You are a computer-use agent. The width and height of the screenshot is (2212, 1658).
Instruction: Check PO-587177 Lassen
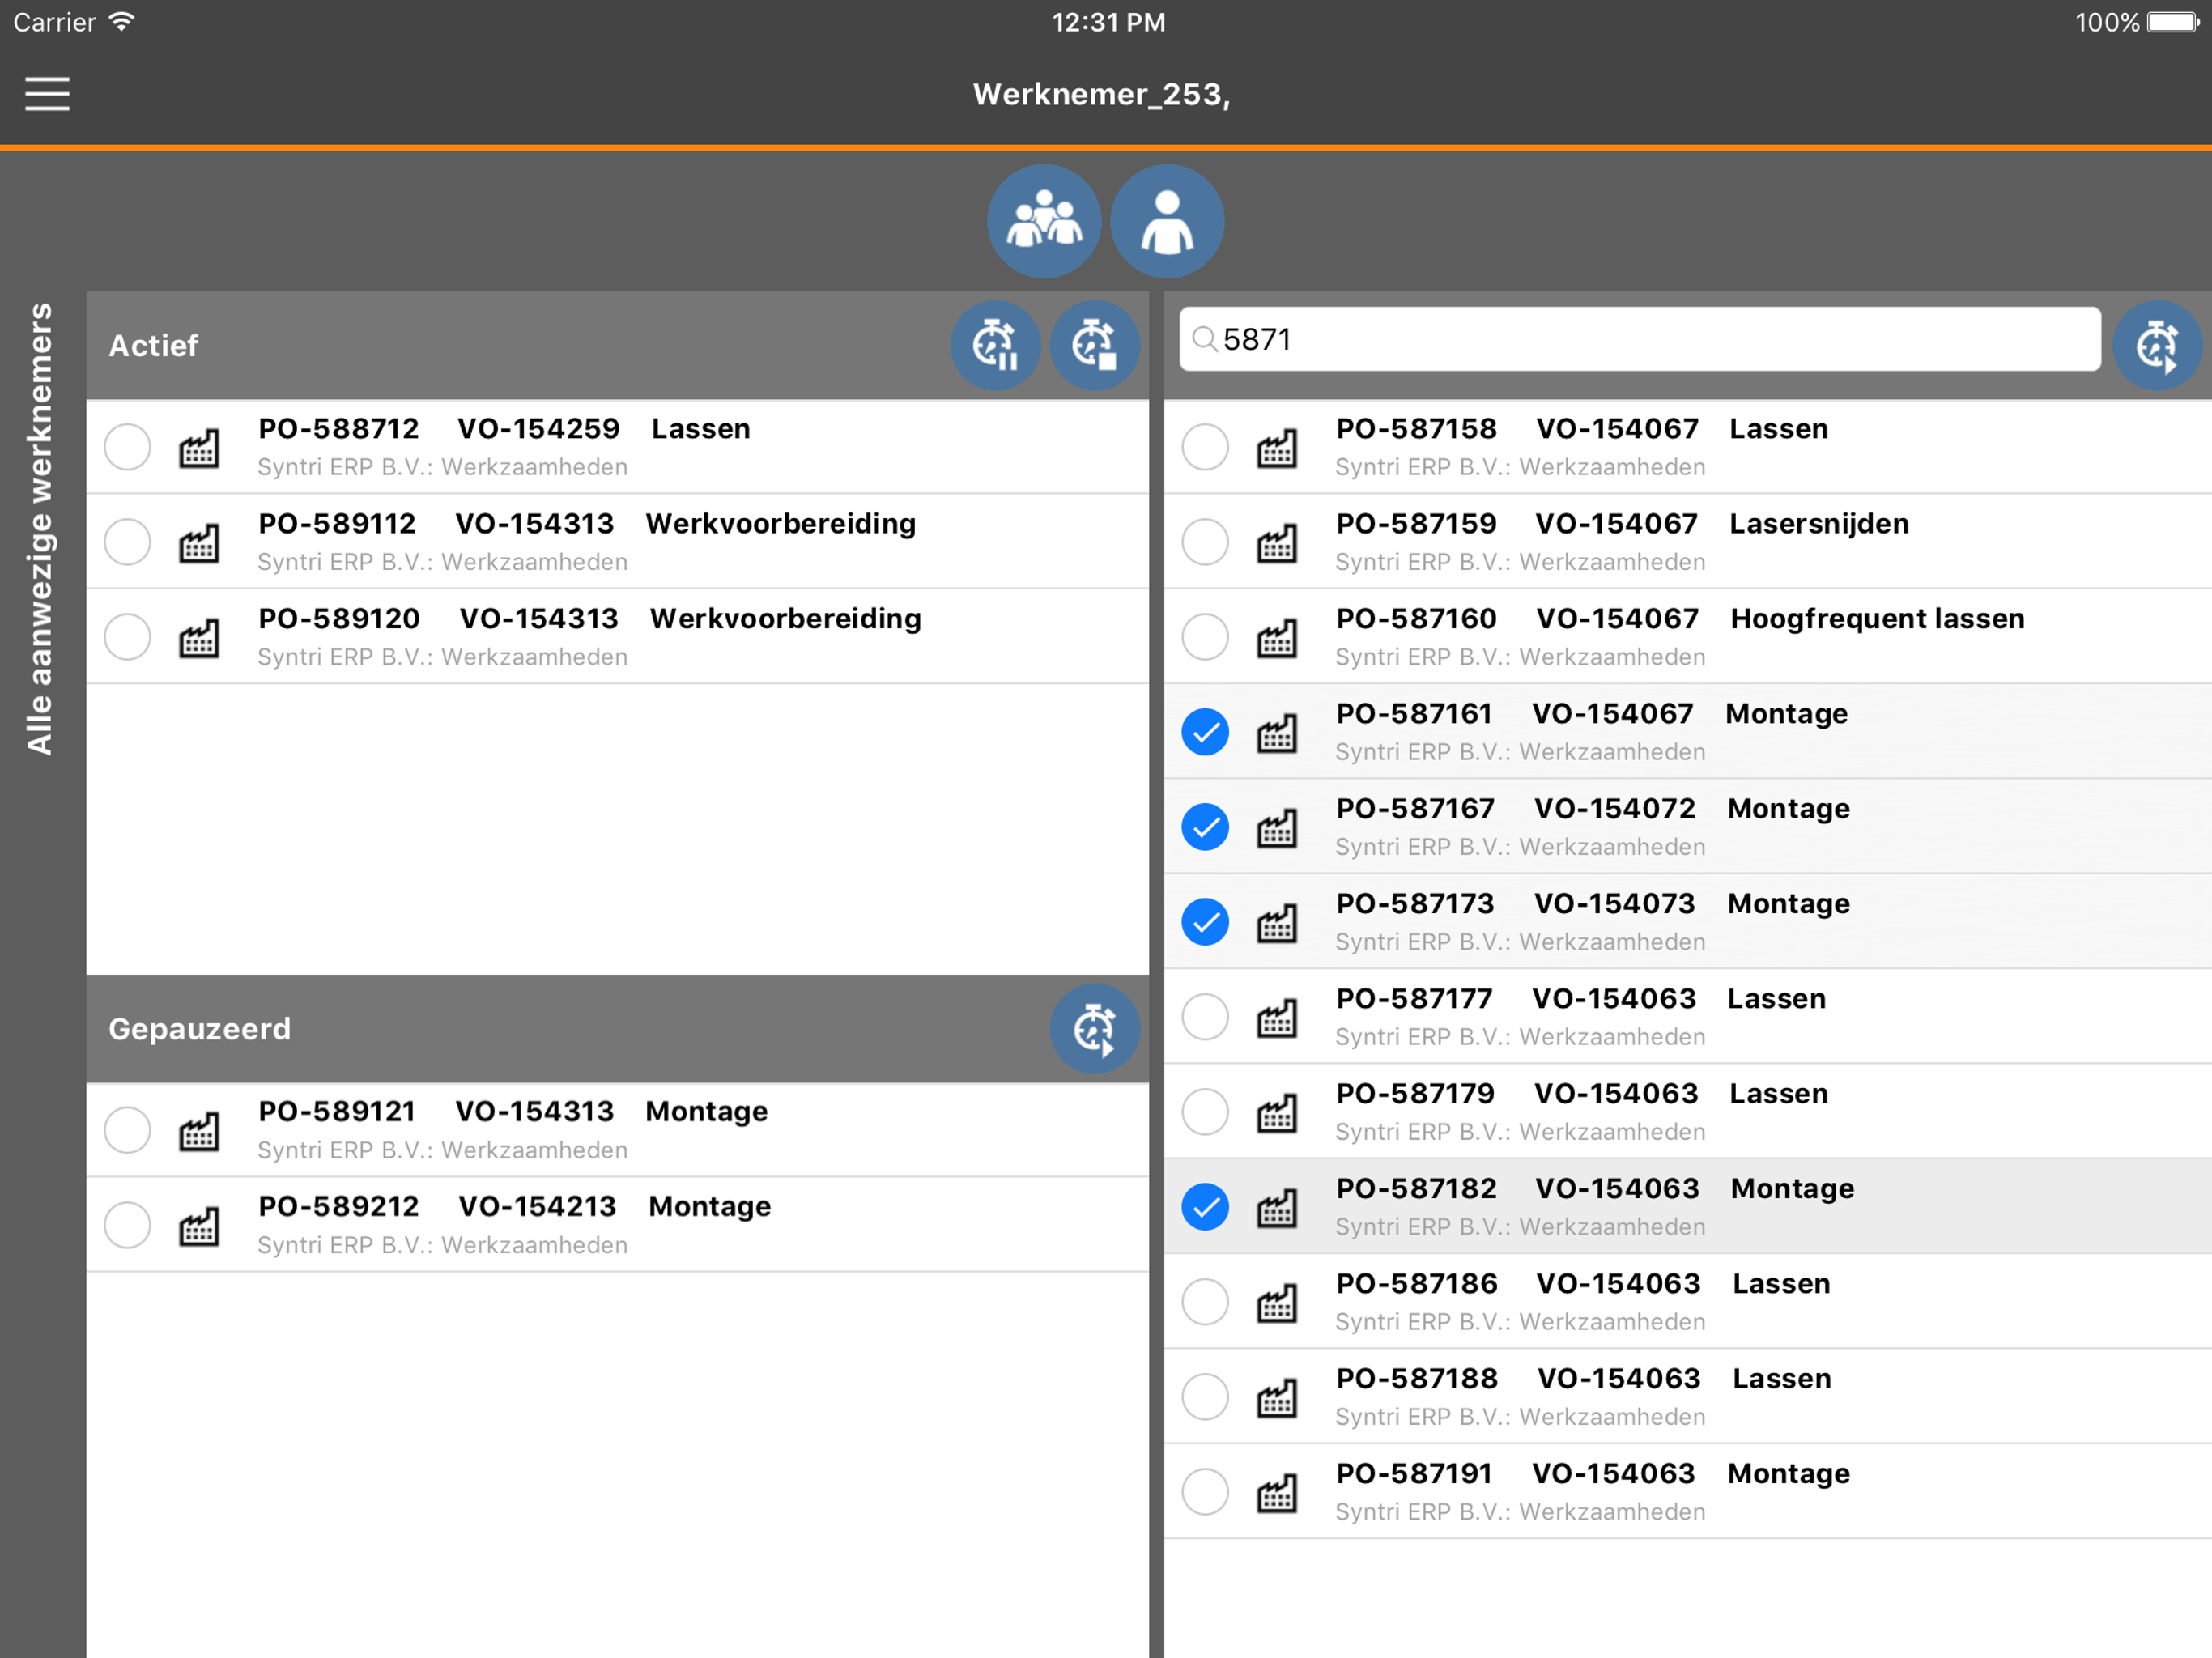point(1205,1017)
